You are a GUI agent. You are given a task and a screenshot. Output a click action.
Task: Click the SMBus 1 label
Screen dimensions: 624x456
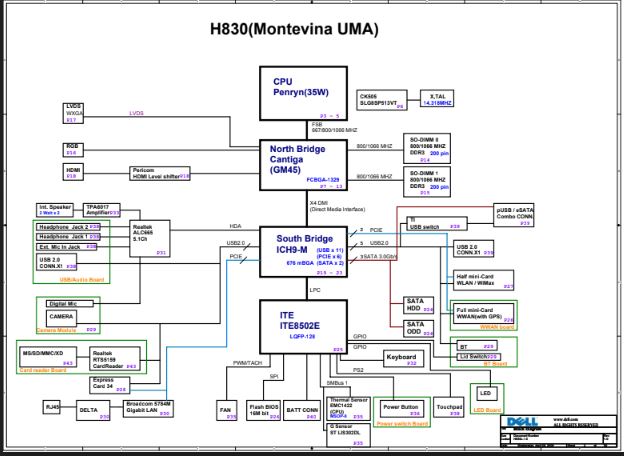(x=337, y=383)
